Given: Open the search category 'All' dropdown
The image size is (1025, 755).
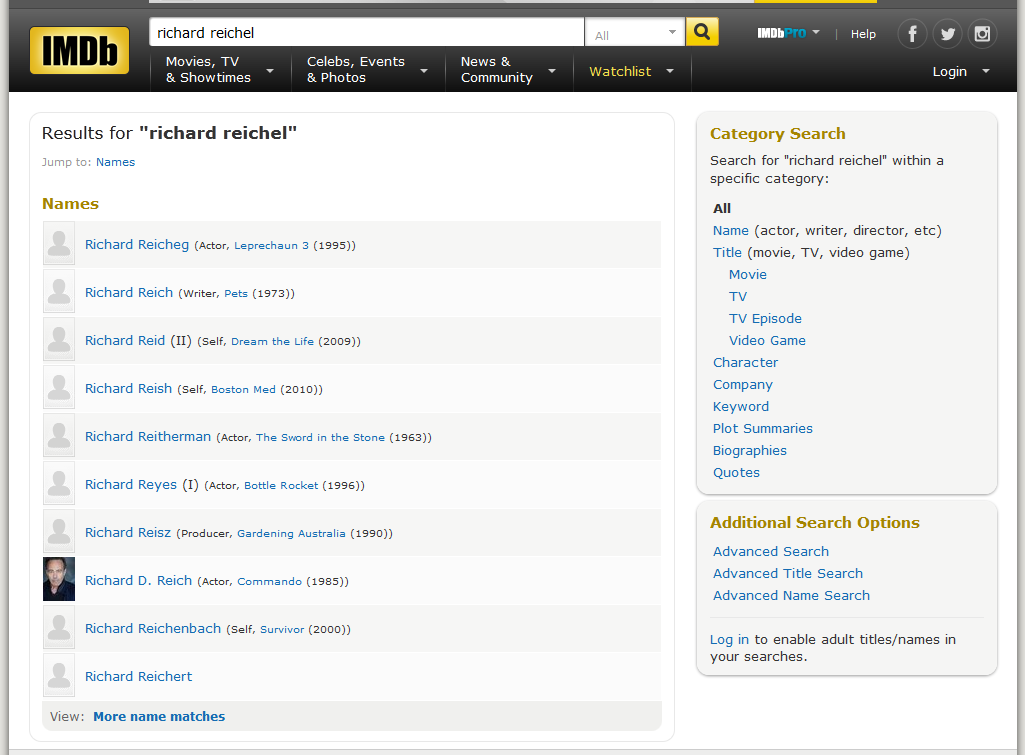Looking at the screenshot, I should coord(635,32).
